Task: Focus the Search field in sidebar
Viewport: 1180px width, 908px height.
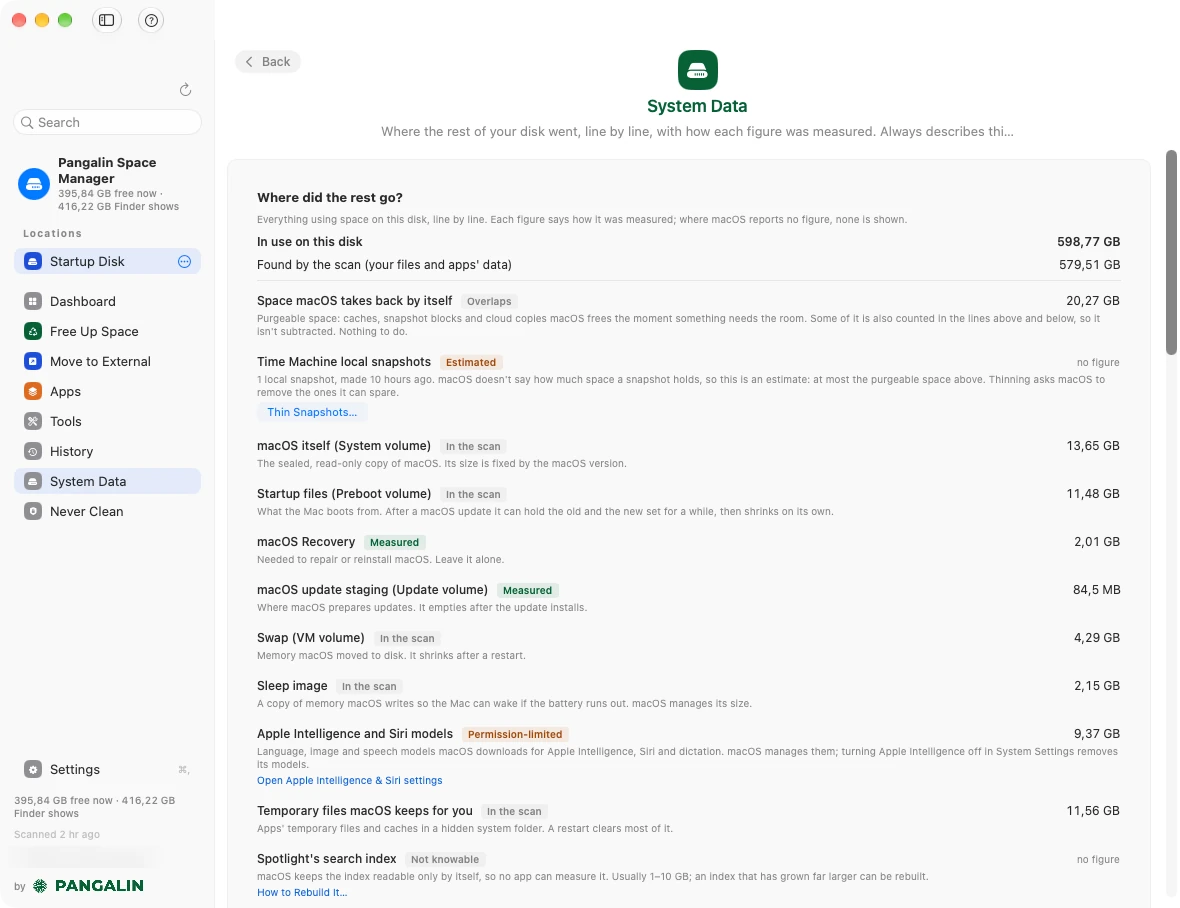Action: [x=108, y=123]
